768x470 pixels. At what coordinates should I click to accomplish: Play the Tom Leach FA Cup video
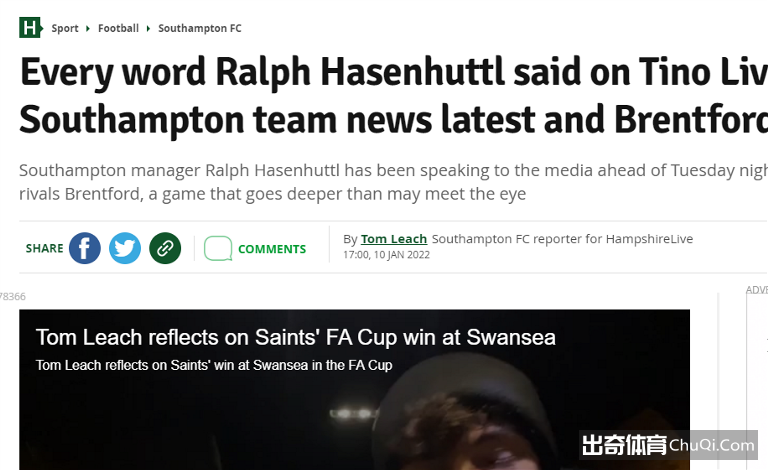click(x=355, y=390)
